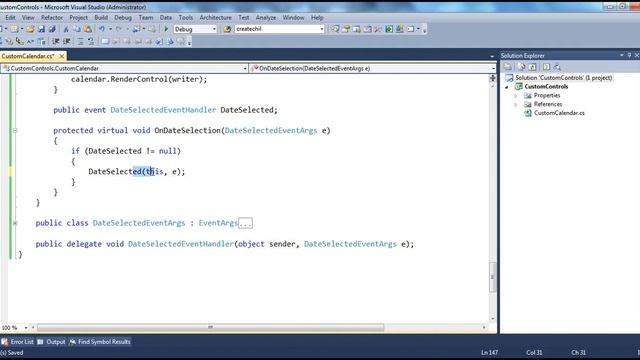Click the split-editor handle above scrollbar
The height and width of the screenshot is (360, 640).
[x=493, y=78]
